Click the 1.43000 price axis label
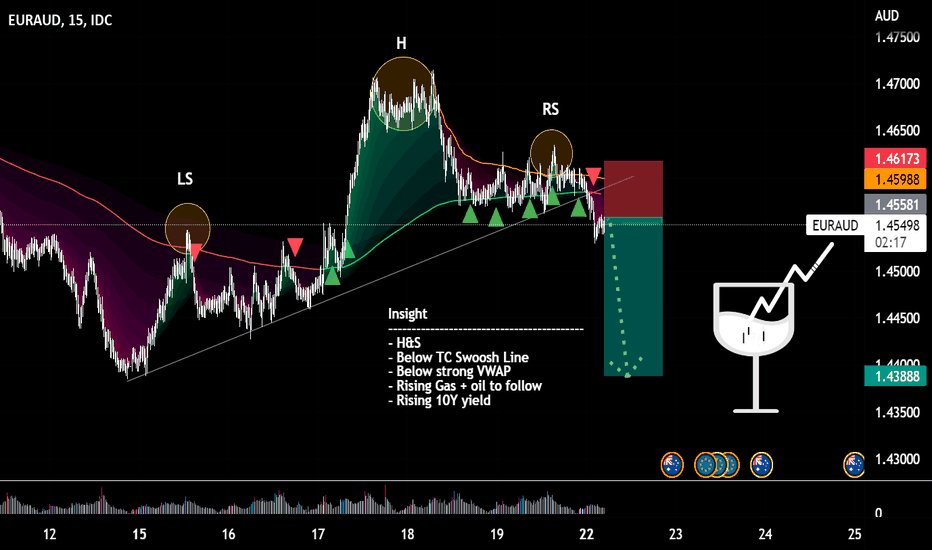 click(897, 460)
